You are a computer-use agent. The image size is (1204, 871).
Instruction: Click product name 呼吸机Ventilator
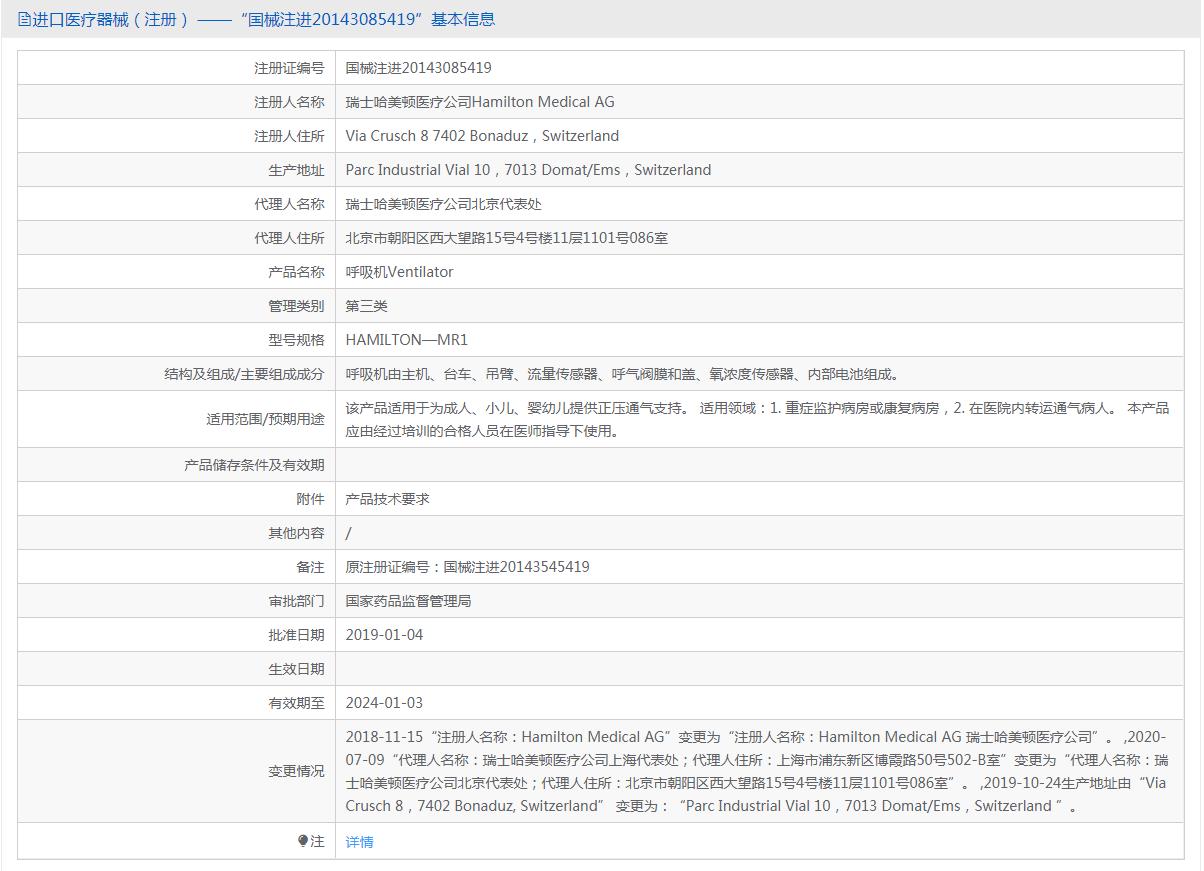[x=400, y=272]
